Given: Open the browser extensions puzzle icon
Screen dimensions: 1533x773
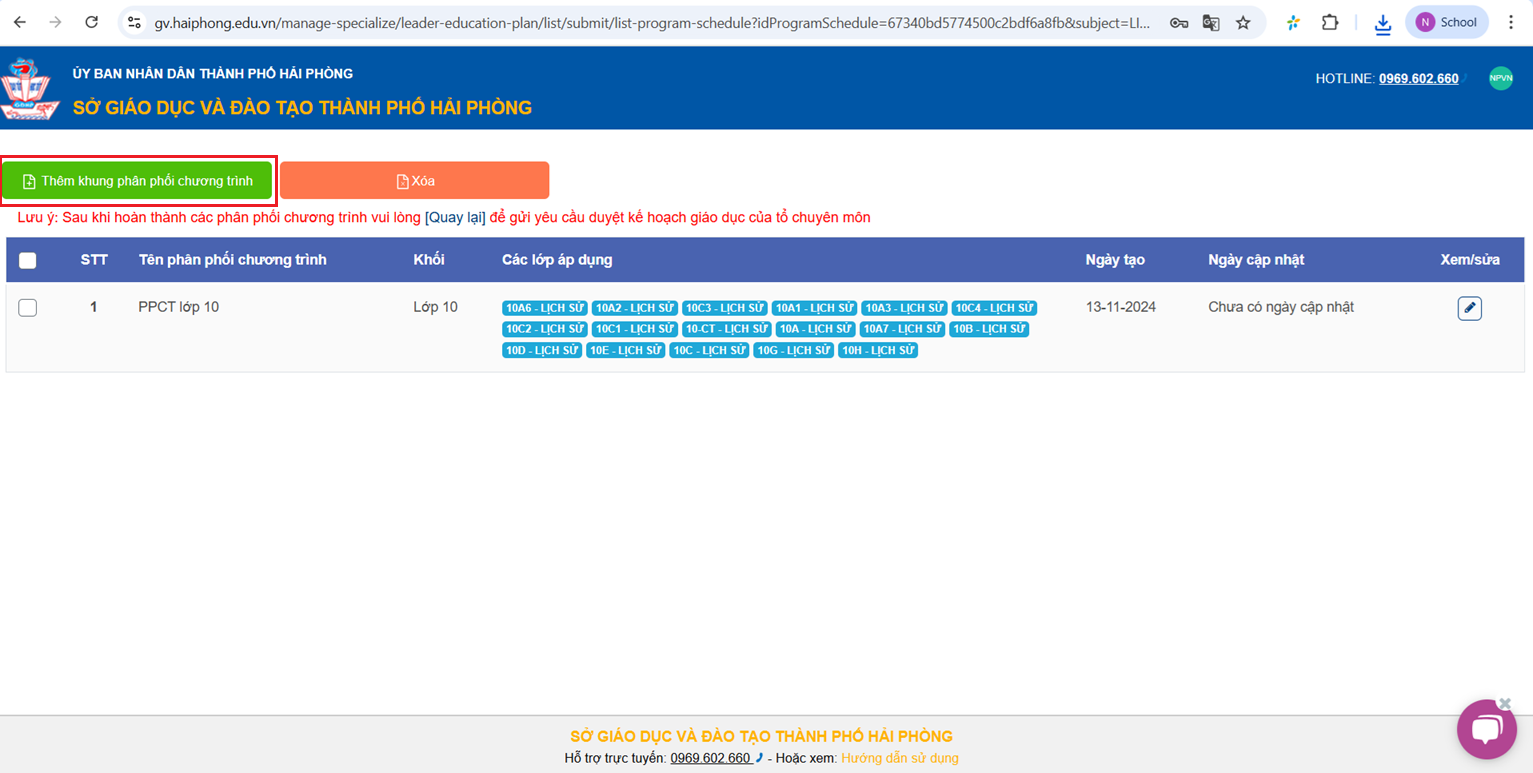Looking at the screenshot, I should coord(1329,22).
